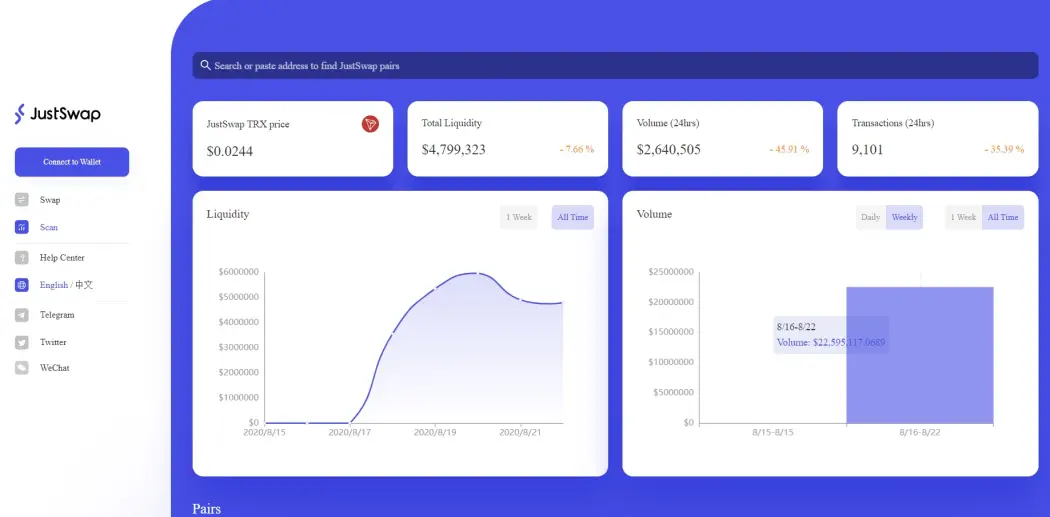Click the Swap sidebar icon
The height and width of the screenshot is (517, 1050).
click(x=21, y=200)
